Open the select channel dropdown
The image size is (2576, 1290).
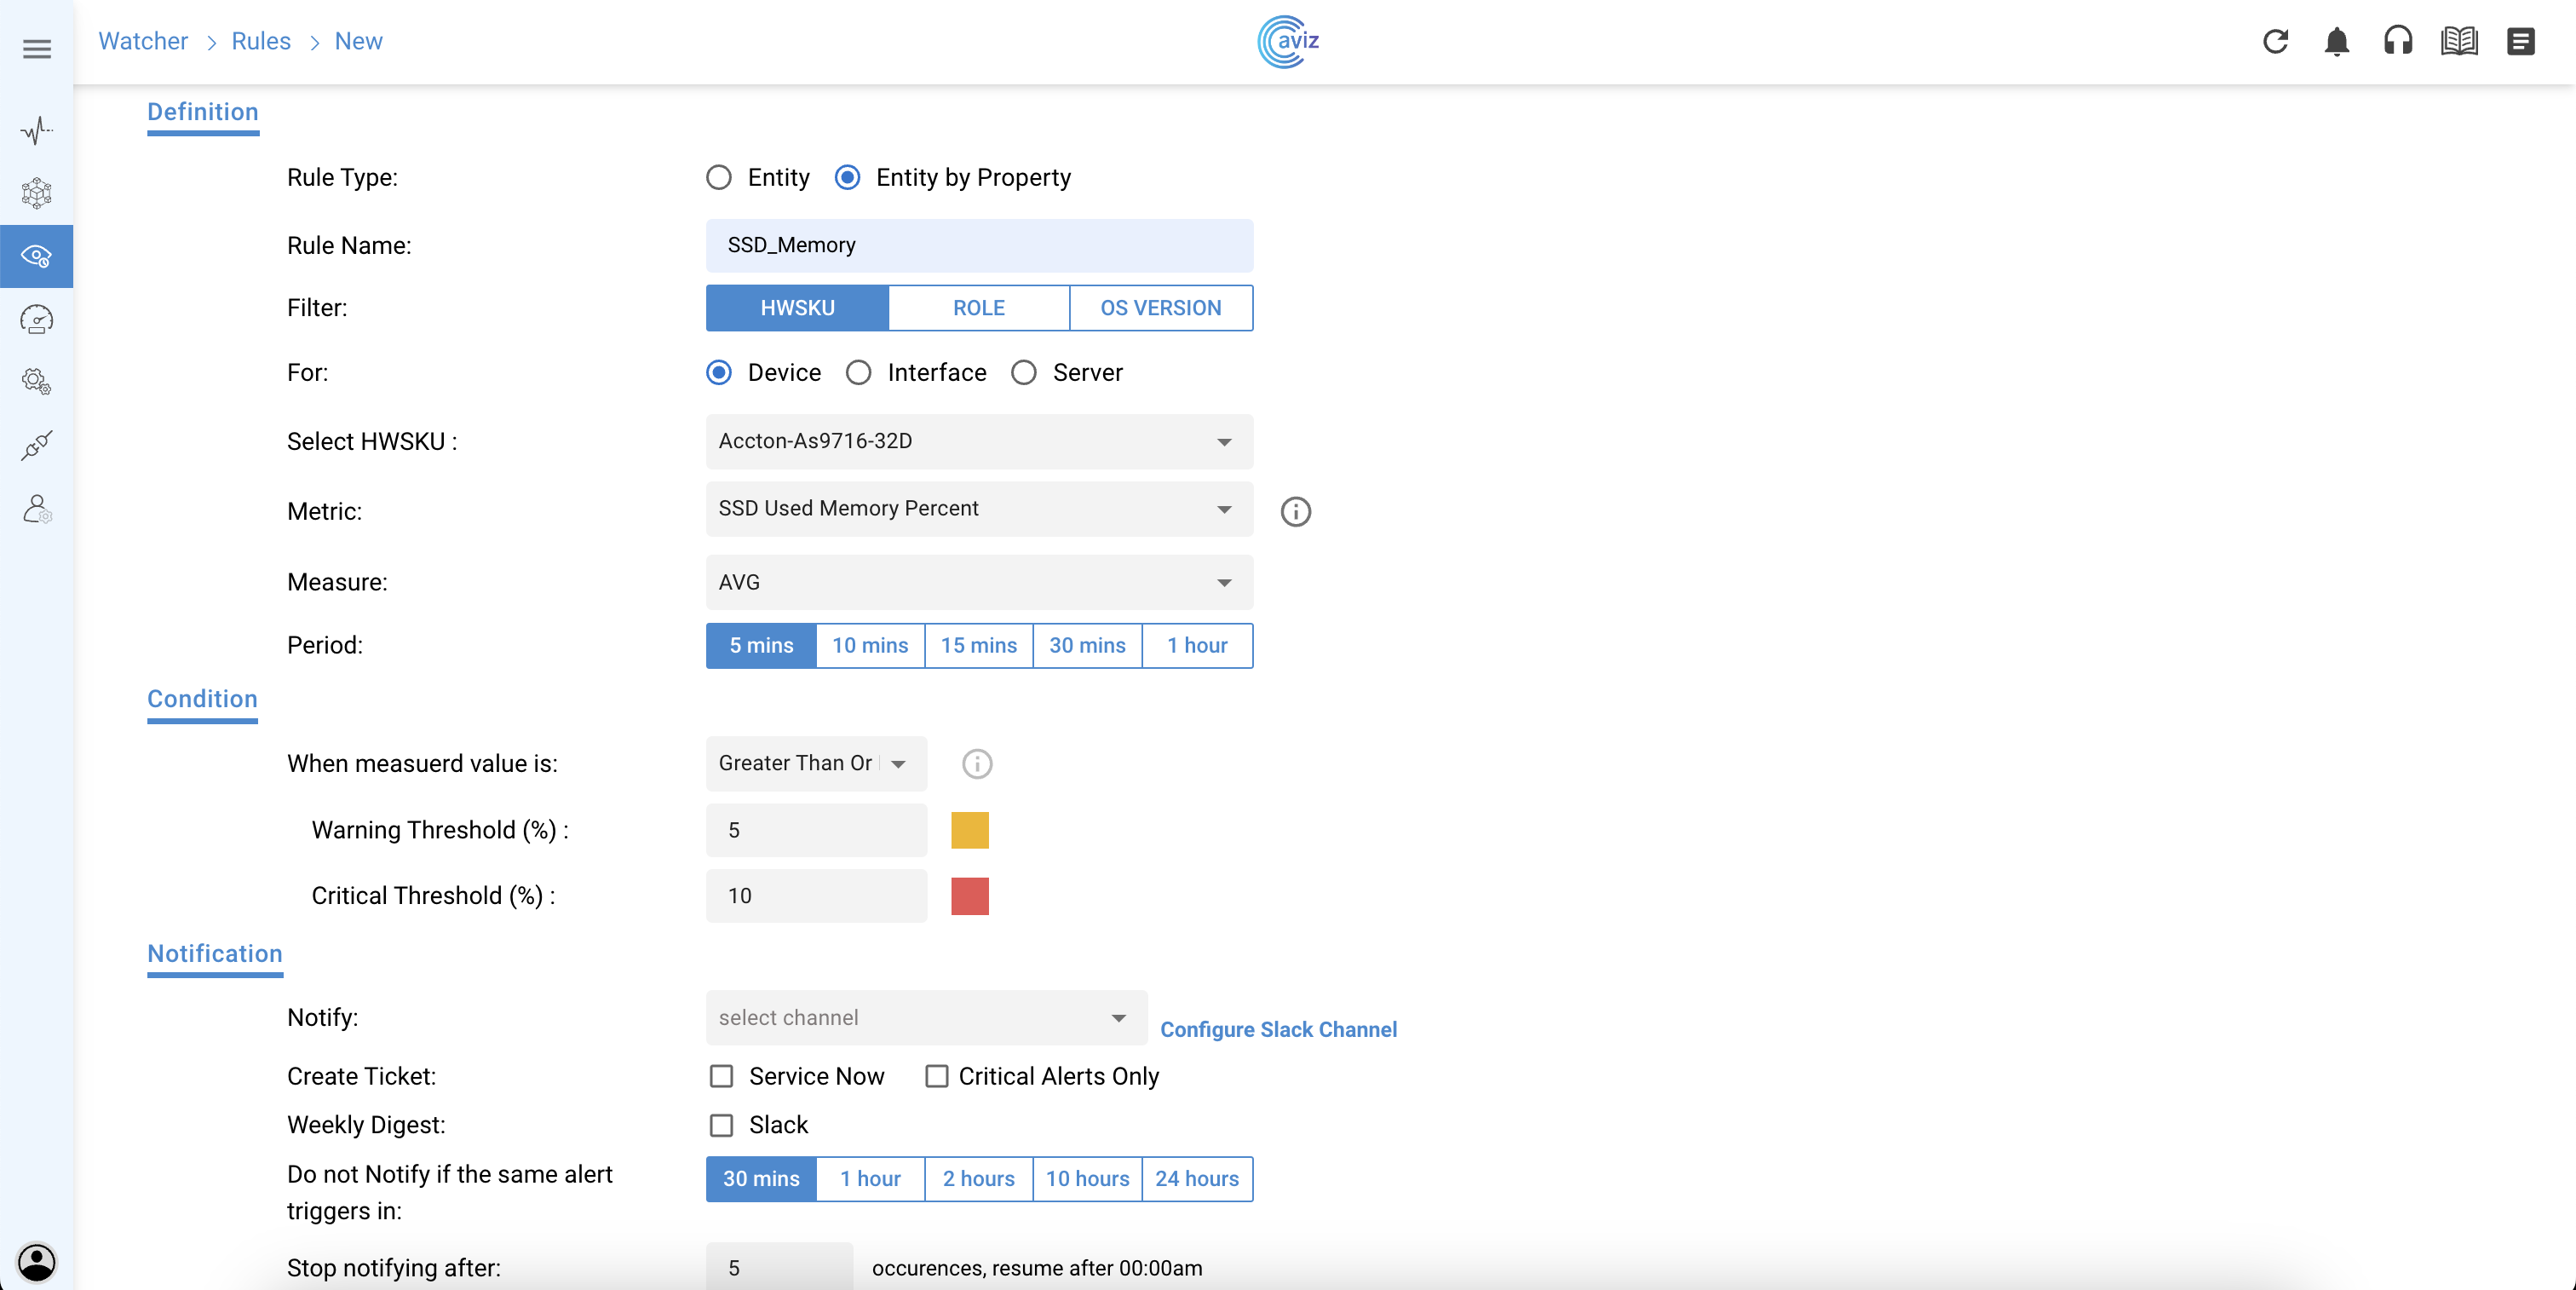tap(925, 1017)
